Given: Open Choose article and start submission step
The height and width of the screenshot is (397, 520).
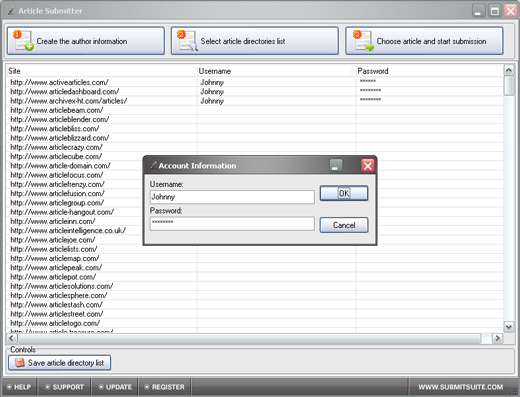Looking at the screenshot, I should click(x=424, y=41).
